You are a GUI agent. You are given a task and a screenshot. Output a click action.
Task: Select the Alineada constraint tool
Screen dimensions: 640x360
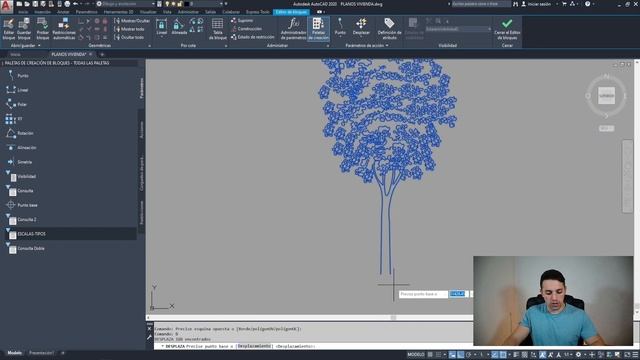(179, 27)
